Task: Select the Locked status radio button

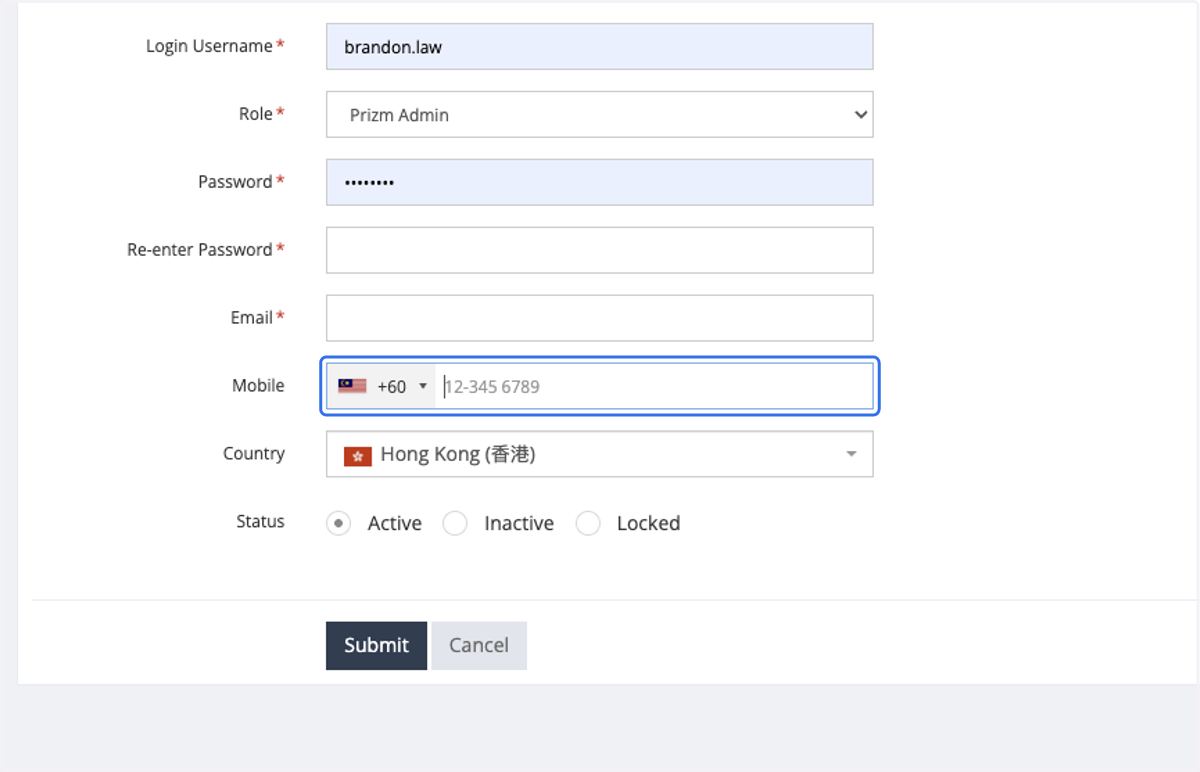Action: coord(588,523)
